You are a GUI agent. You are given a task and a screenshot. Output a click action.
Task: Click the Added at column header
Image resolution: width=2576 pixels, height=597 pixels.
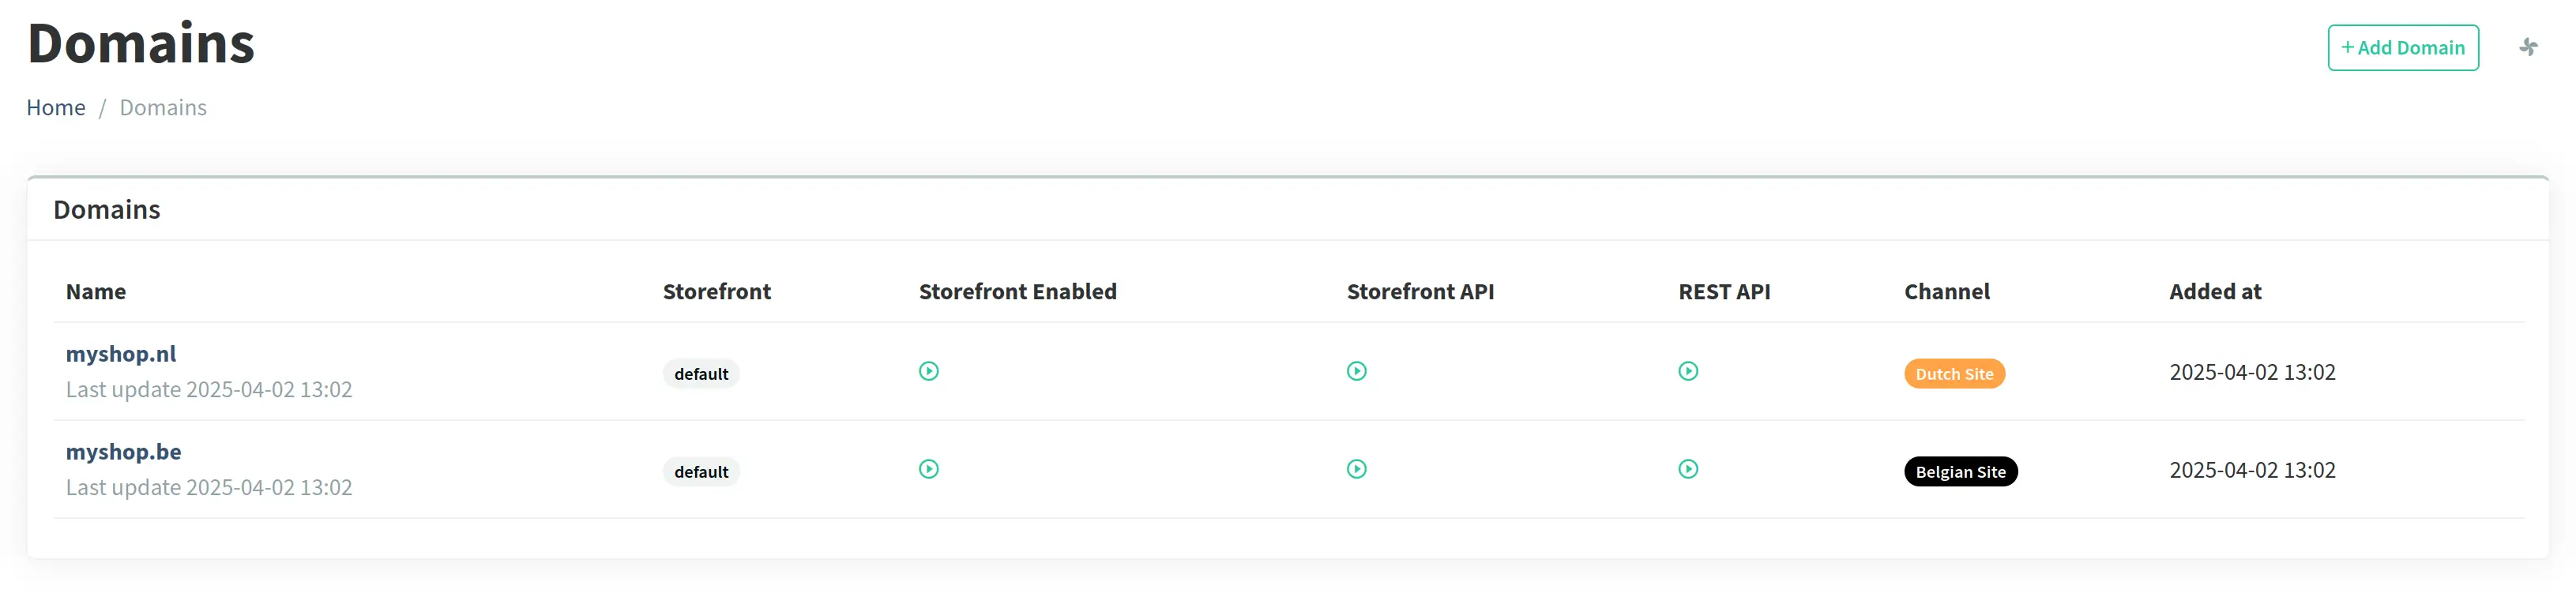pyautogui.click(x=2214, y=292)
